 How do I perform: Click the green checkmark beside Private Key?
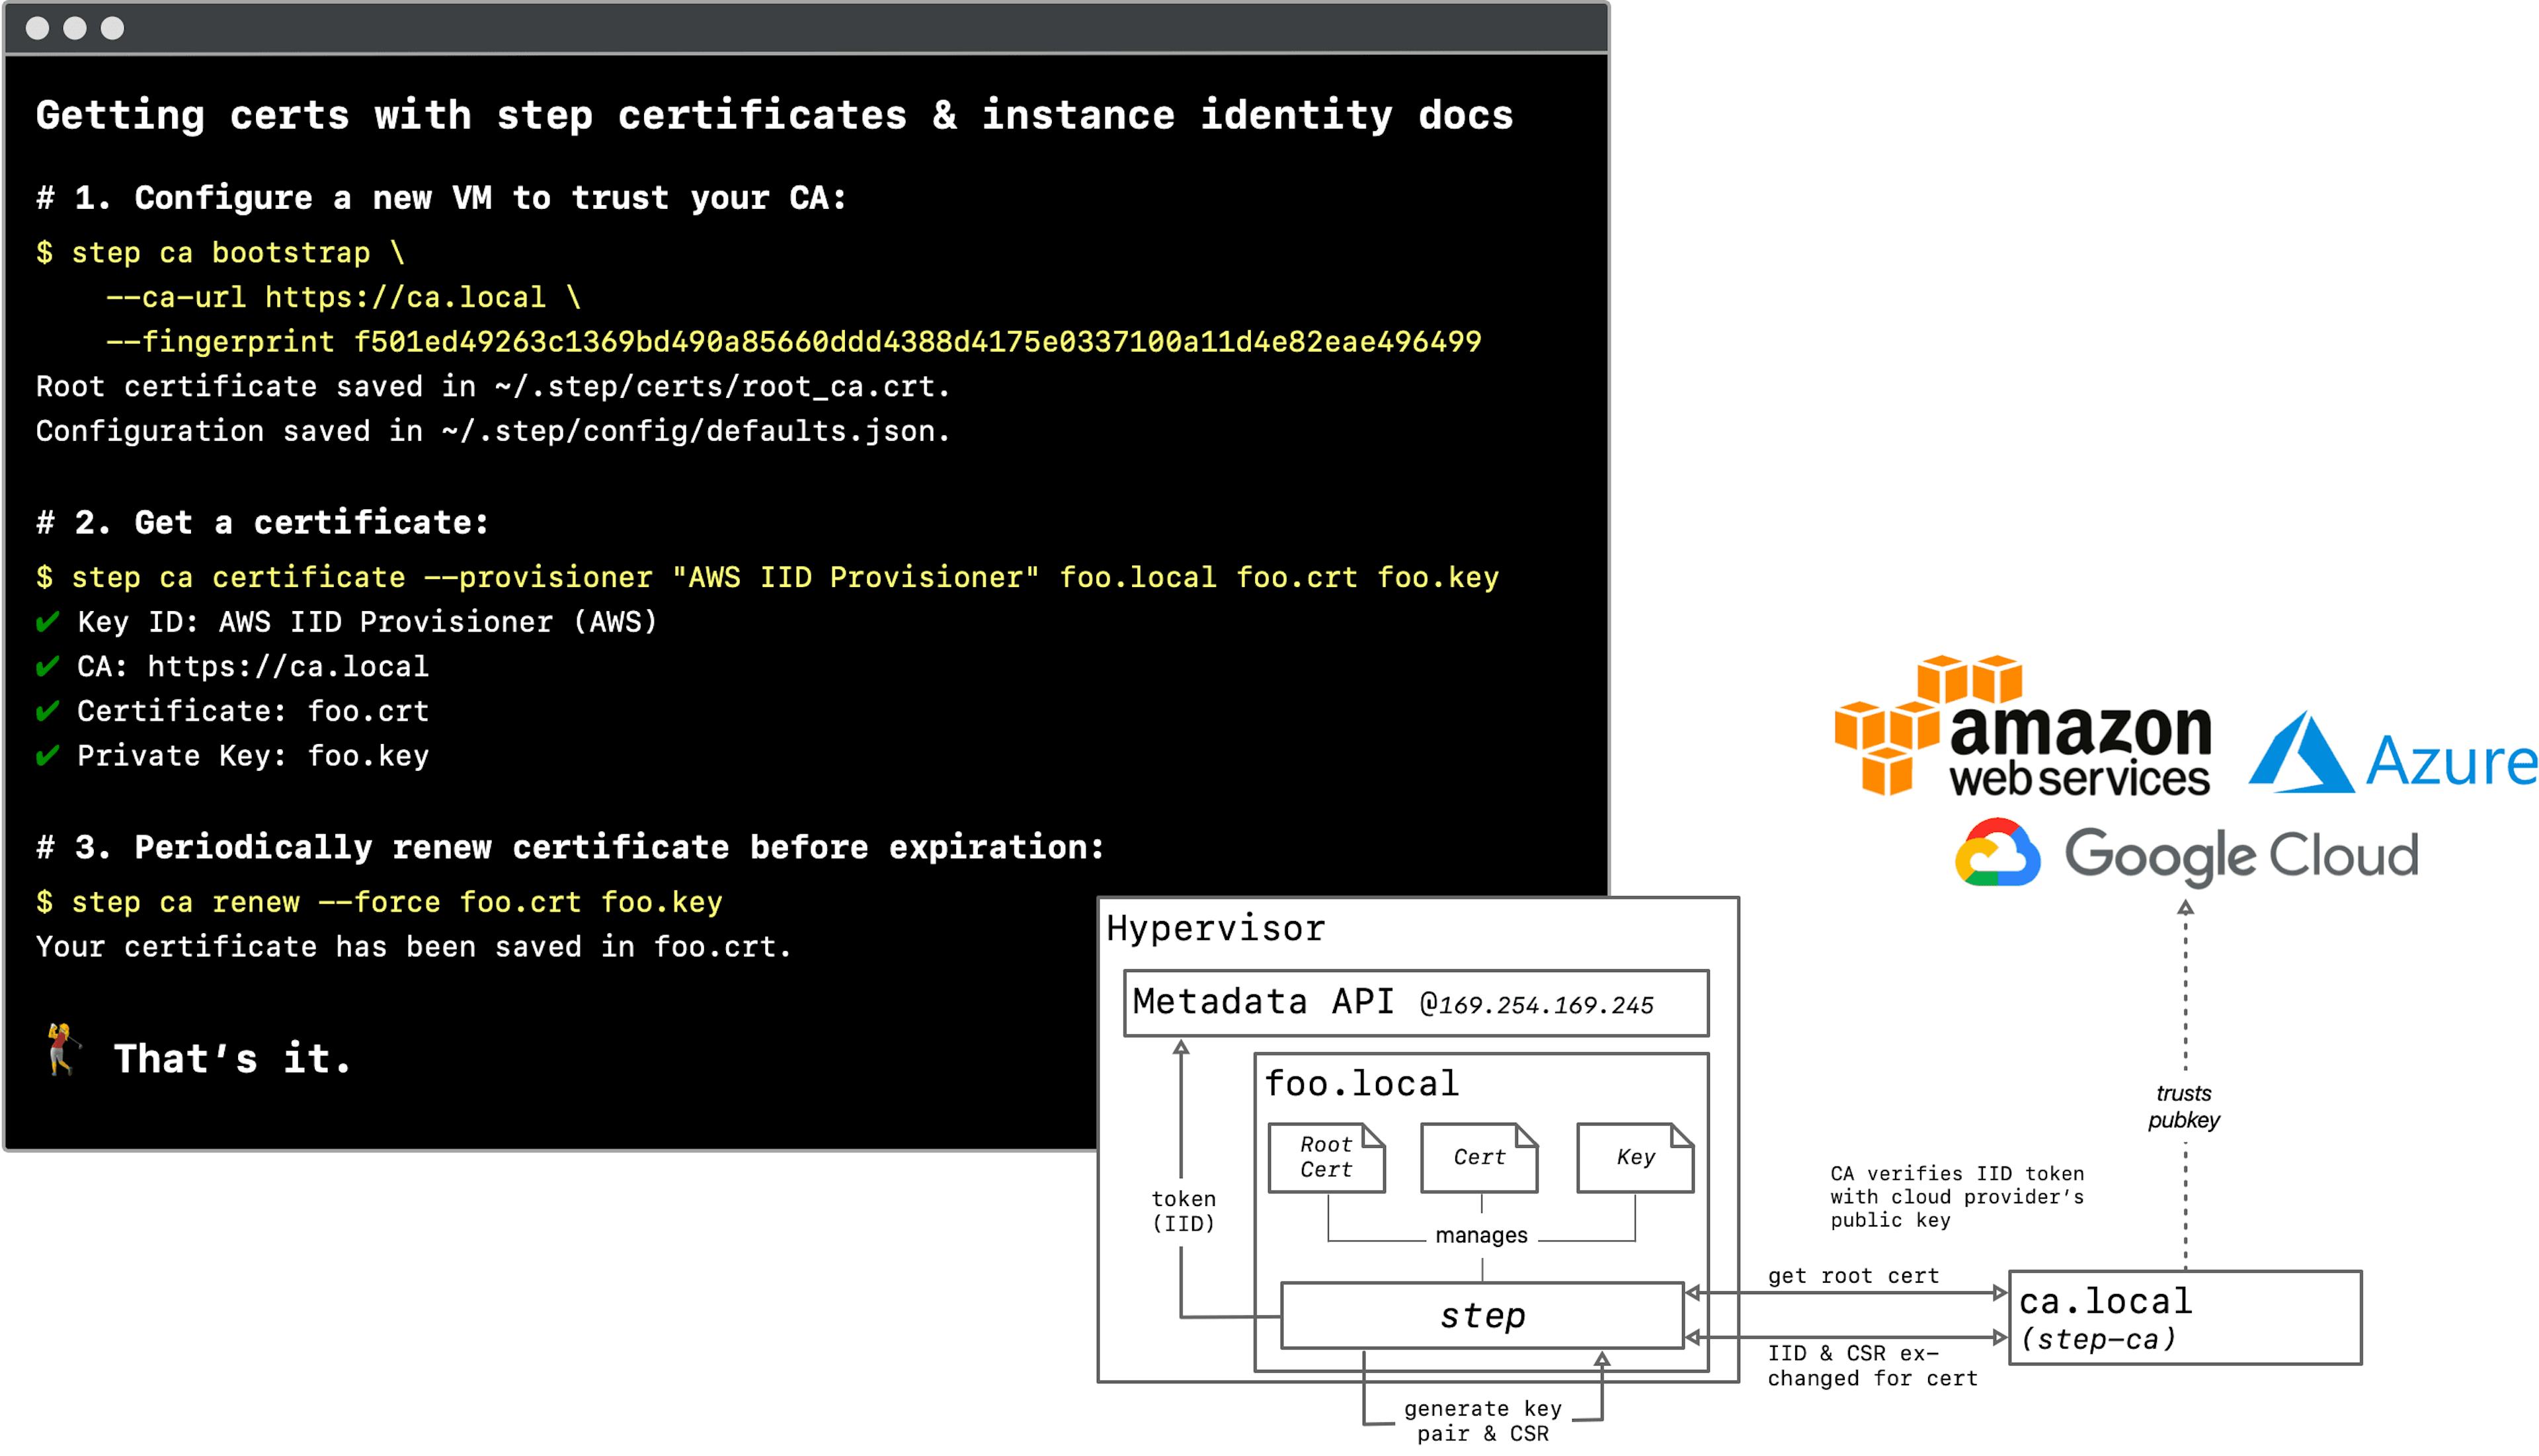pyautogui.click(x=47, y=756)
